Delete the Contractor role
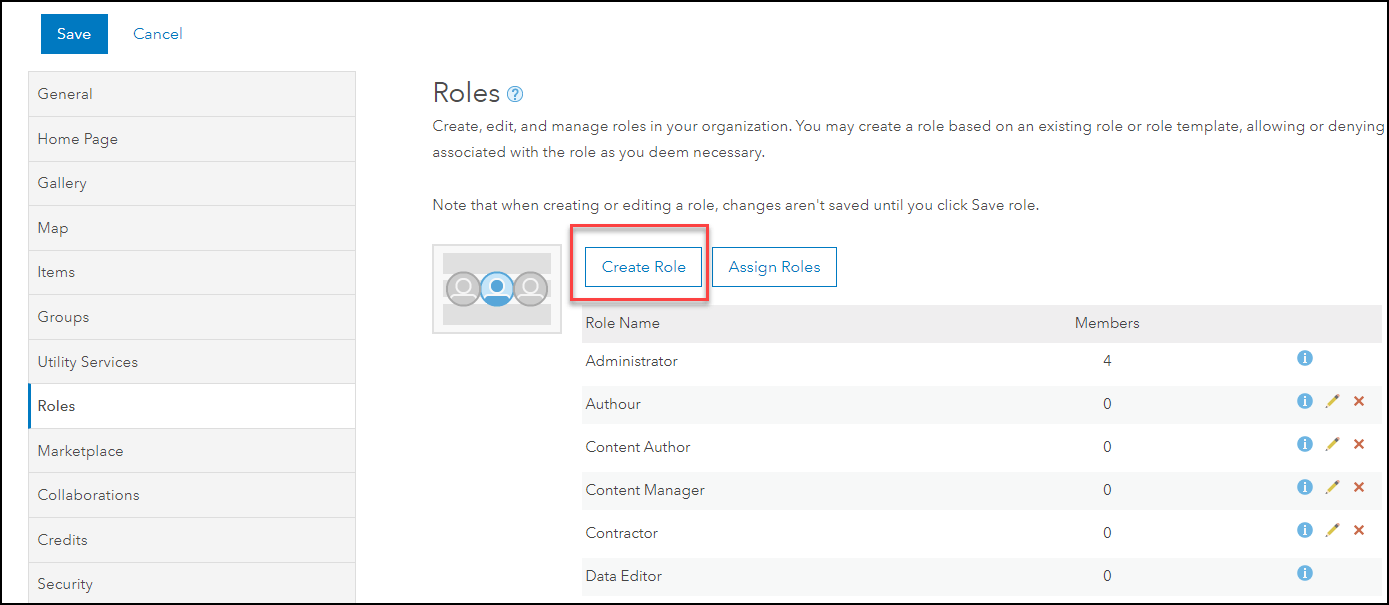The image size is (1389, 605). 1359,530
